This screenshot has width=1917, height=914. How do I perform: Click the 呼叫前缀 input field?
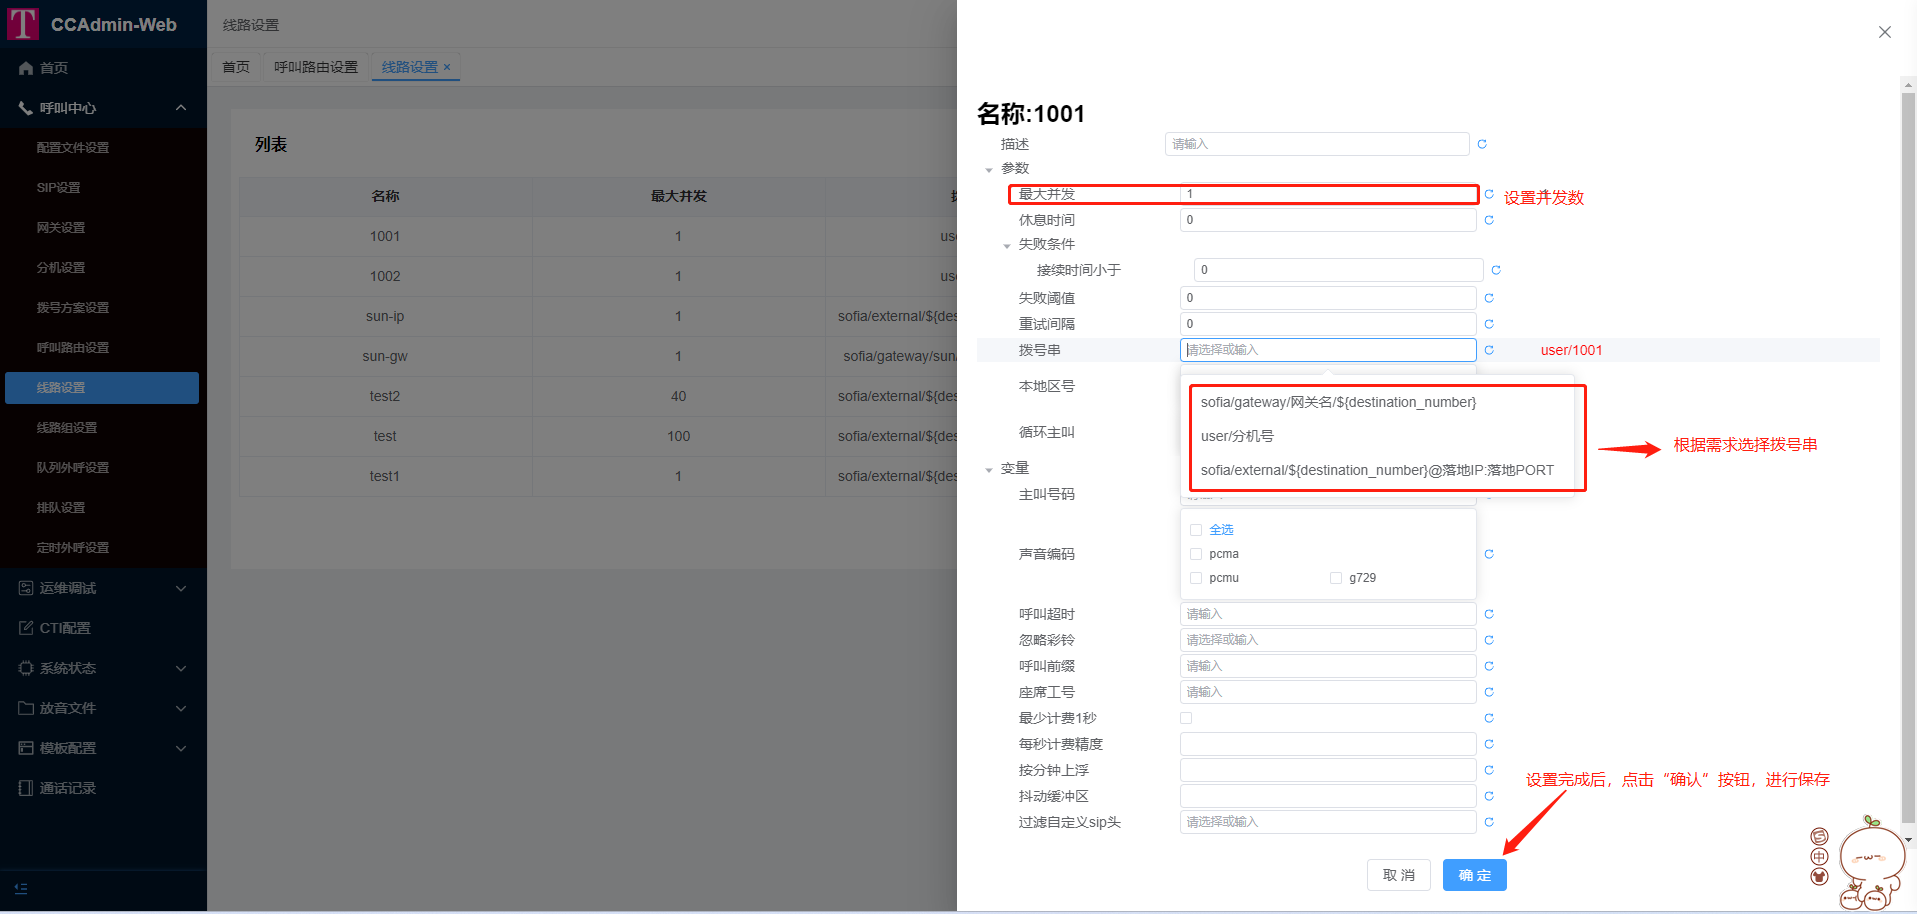(x=1327, y=666)
